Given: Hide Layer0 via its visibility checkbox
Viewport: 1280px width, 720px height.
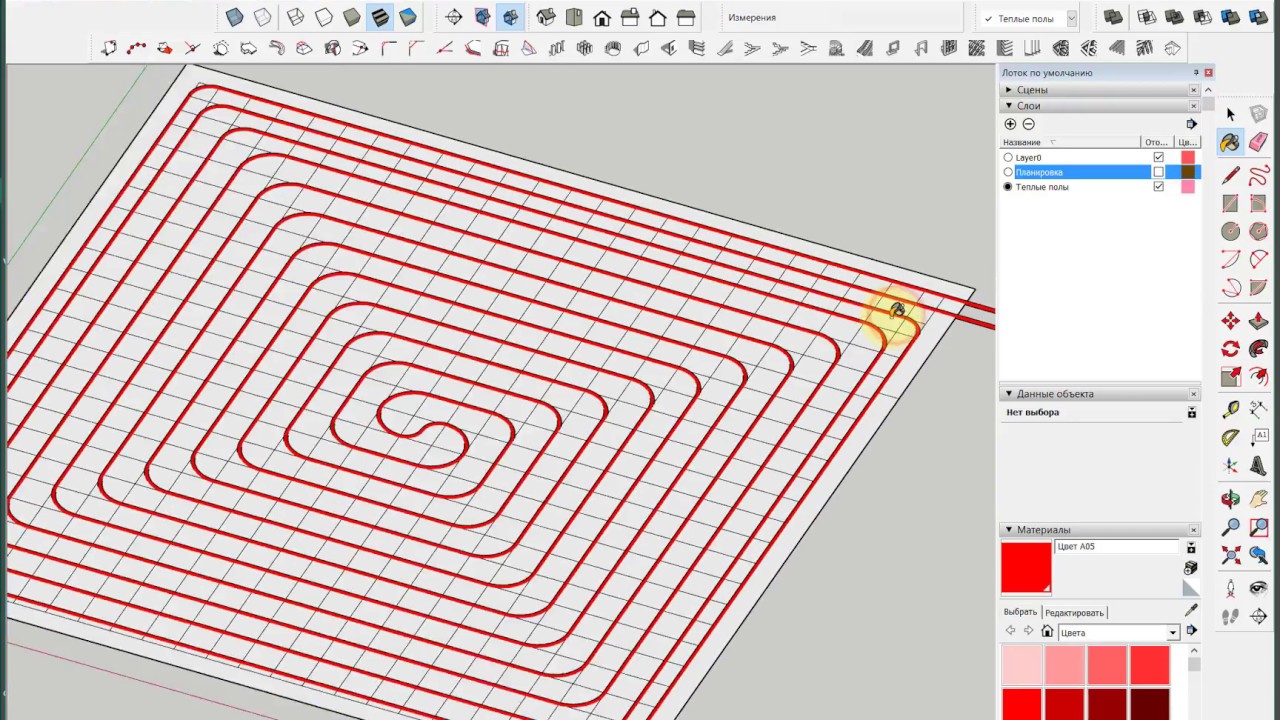Looking at the screenshot, I should tap(1158, 158).
